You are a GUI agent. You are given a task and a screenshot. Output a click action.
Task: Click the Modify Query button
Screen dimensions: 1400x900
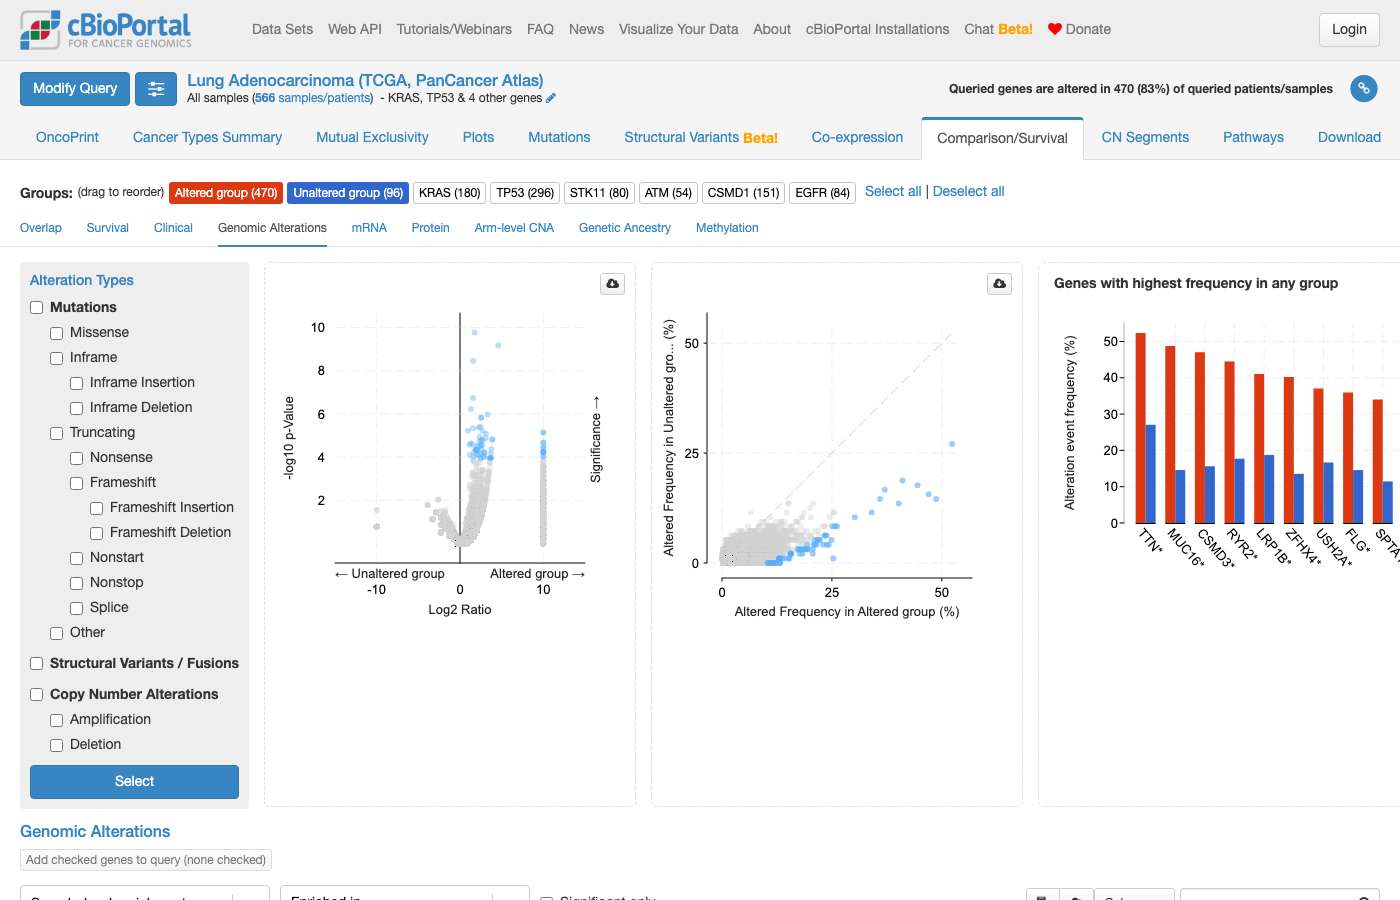tap(75, 89)
